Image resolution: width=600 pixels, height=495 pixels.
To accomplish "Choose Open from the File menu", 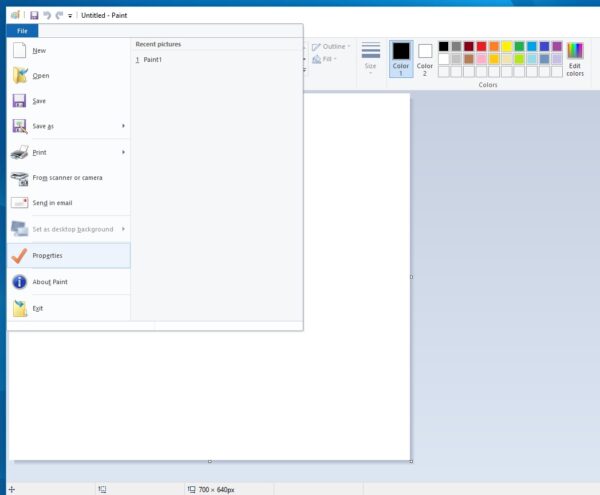I will (x=40, y=76).
